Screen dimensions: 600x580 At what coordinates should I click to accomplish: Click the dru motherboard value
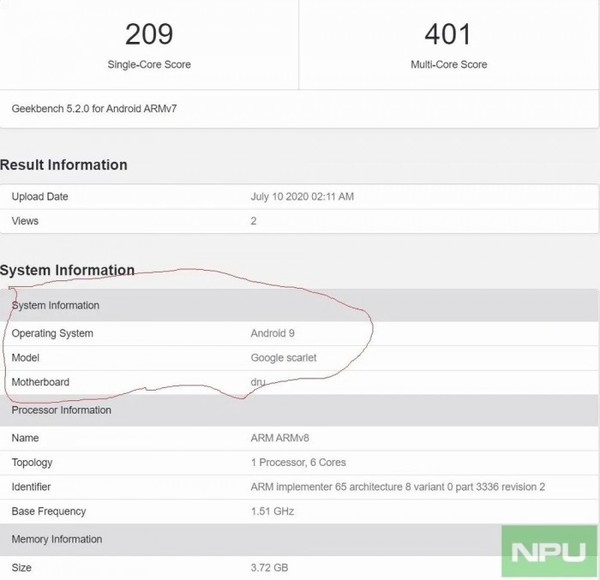click(x=258, y=383)
